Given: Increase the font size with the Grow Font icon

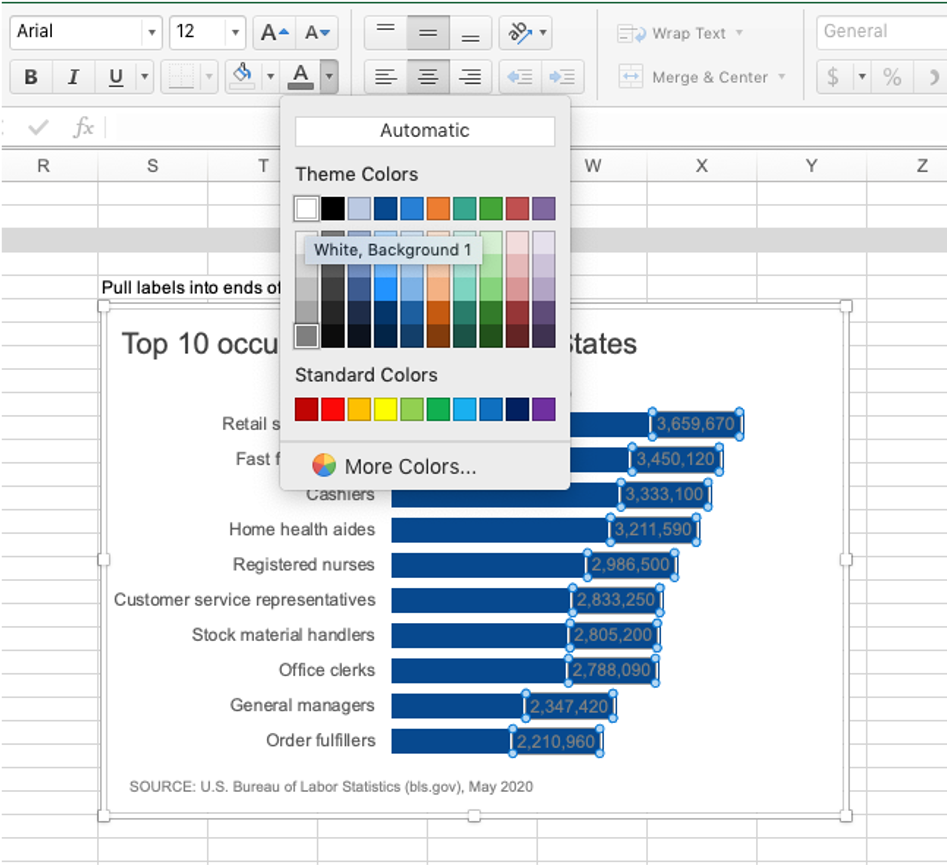Looking at the screenshot, I should click(267, 32).
